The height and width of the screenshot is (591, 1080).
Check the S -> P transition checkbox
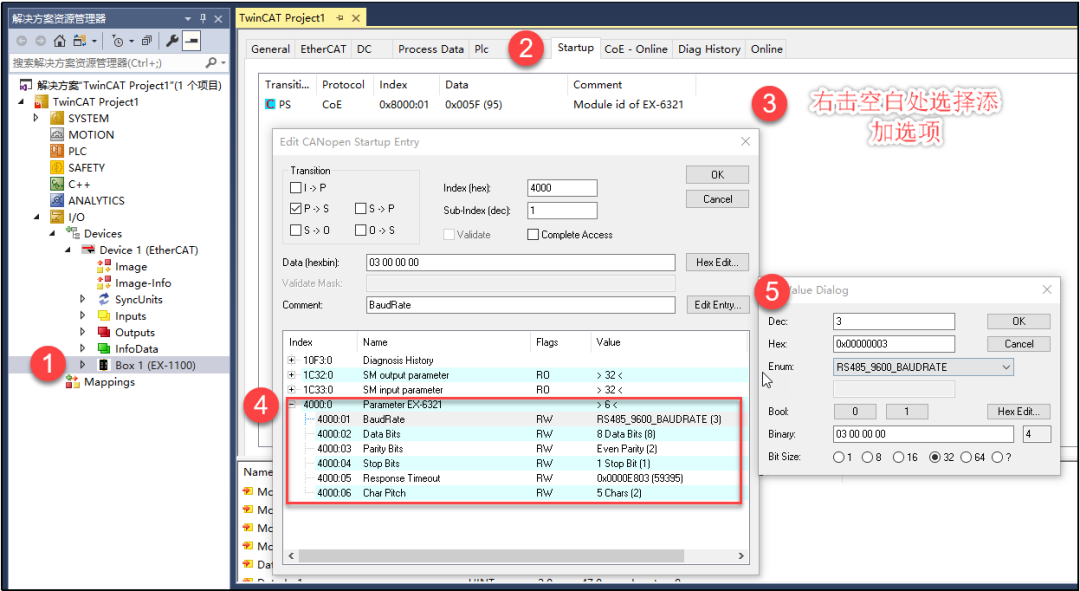[x=361, y=209]
